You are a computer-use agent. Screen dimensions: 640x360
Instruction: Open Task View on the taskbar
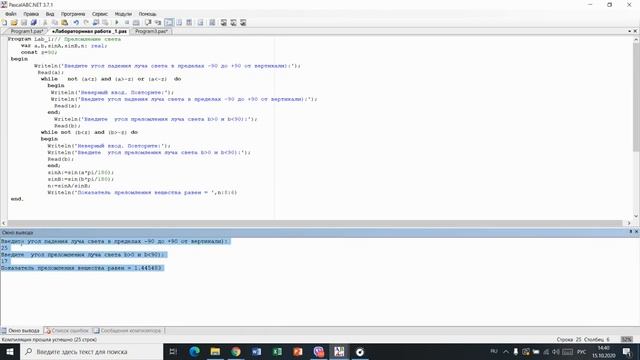[173, 351]
